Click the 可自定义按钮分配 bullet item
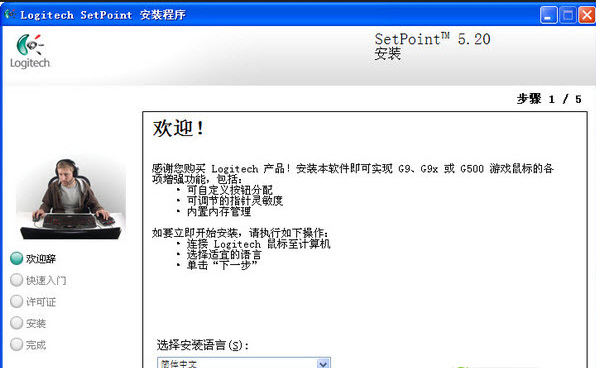The height and width of the screenshot is (368, 596). (230, 190)
